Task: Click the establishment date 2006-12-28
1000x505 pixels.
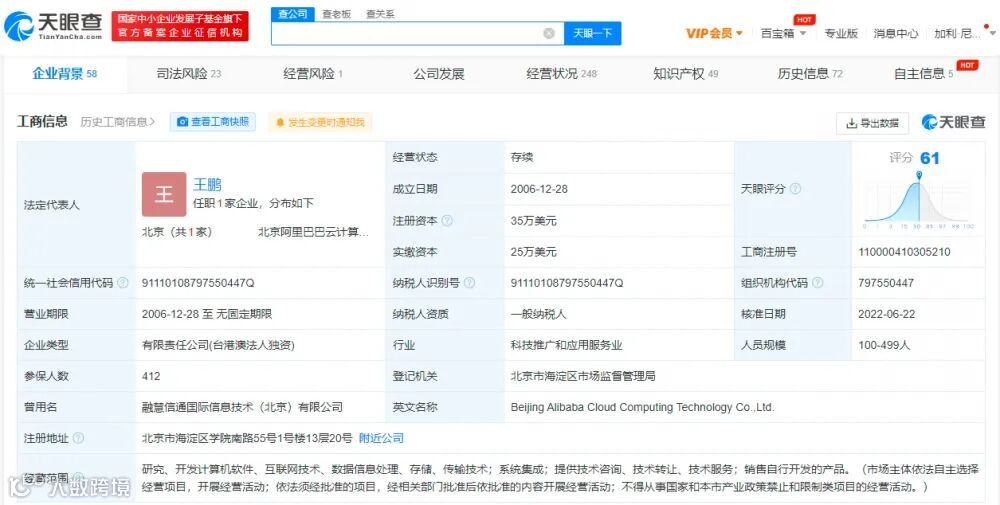Action: click(539, 189)
